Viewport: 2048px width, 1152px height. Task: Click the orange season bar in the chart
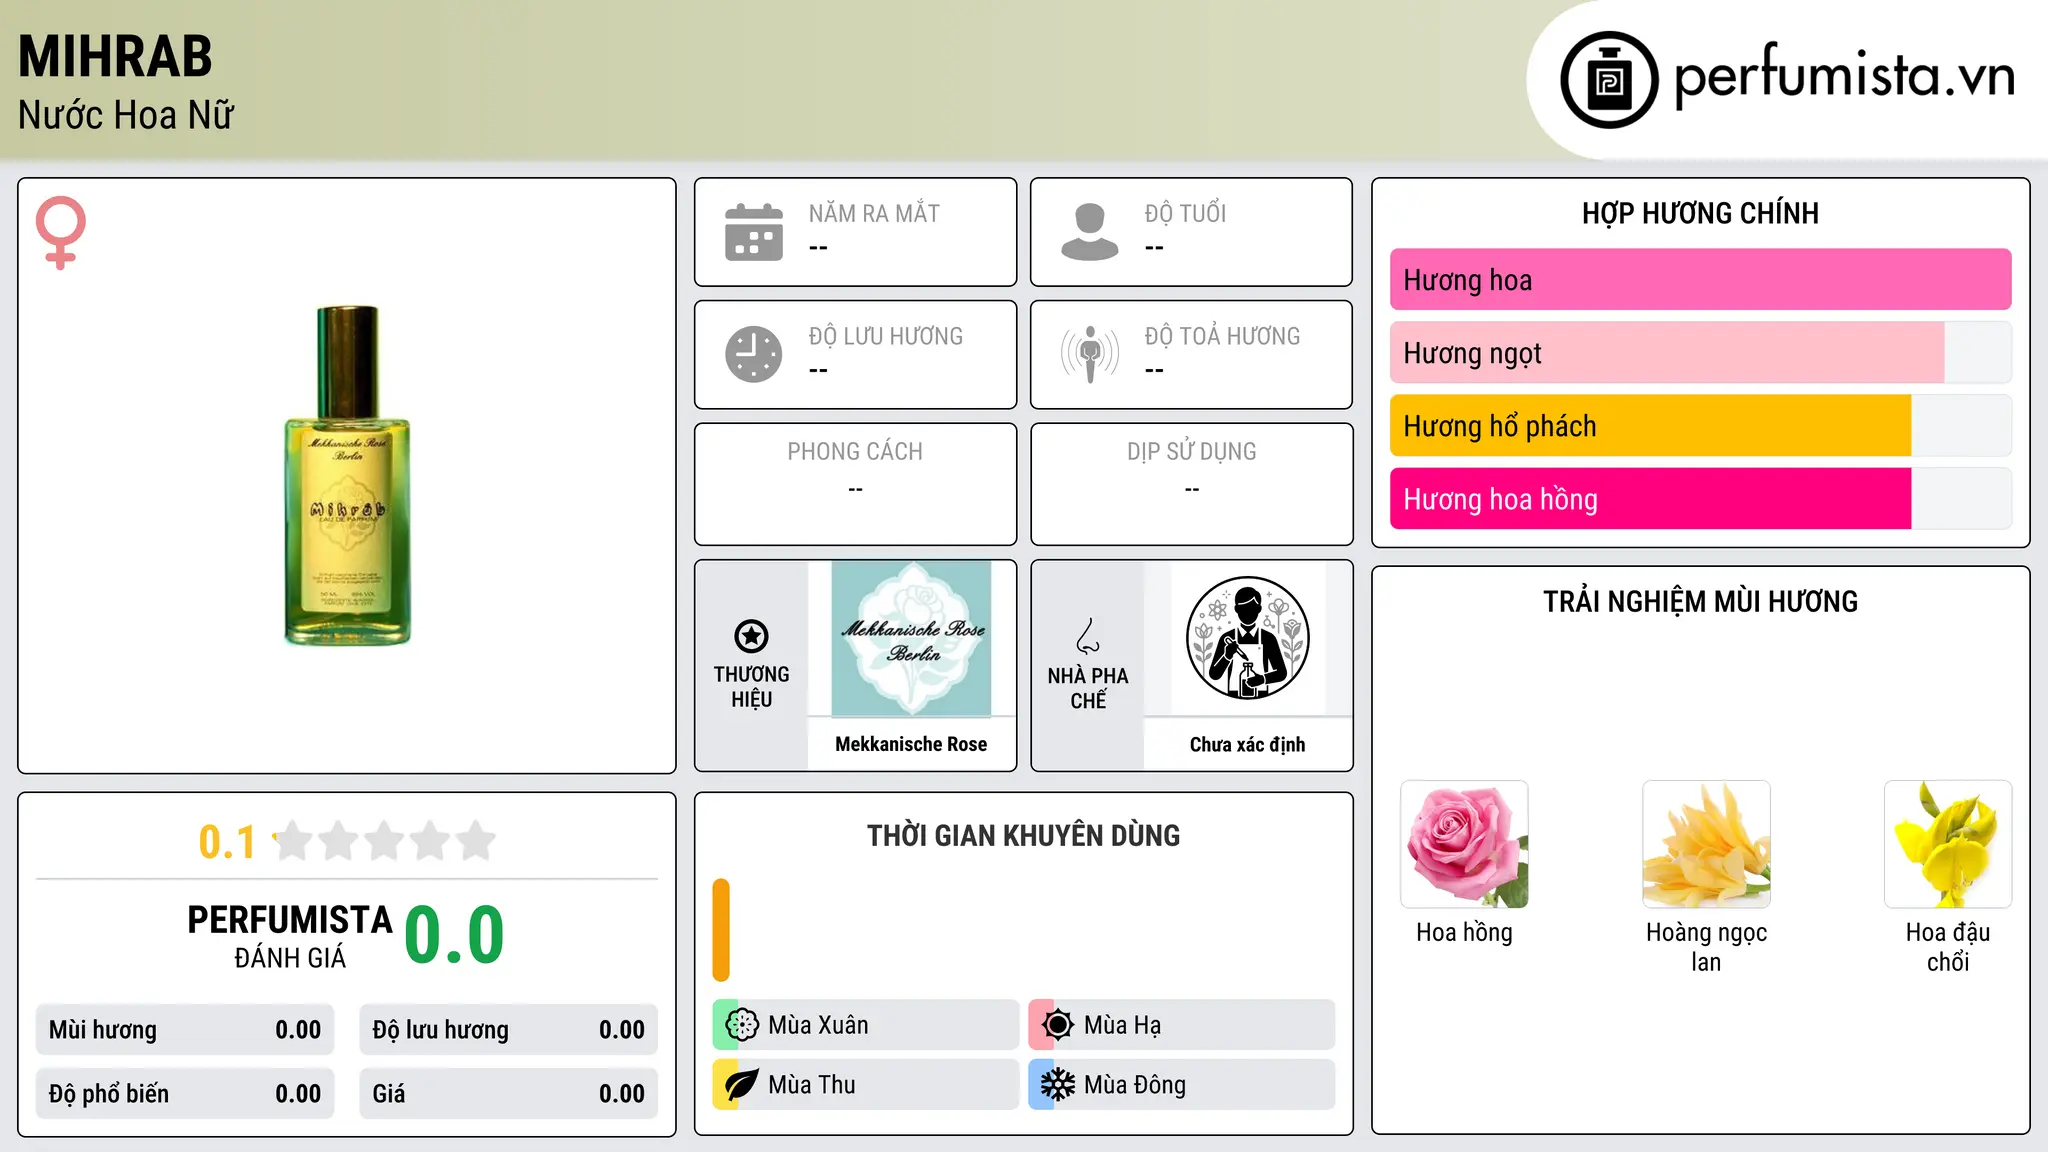[721, 930]
